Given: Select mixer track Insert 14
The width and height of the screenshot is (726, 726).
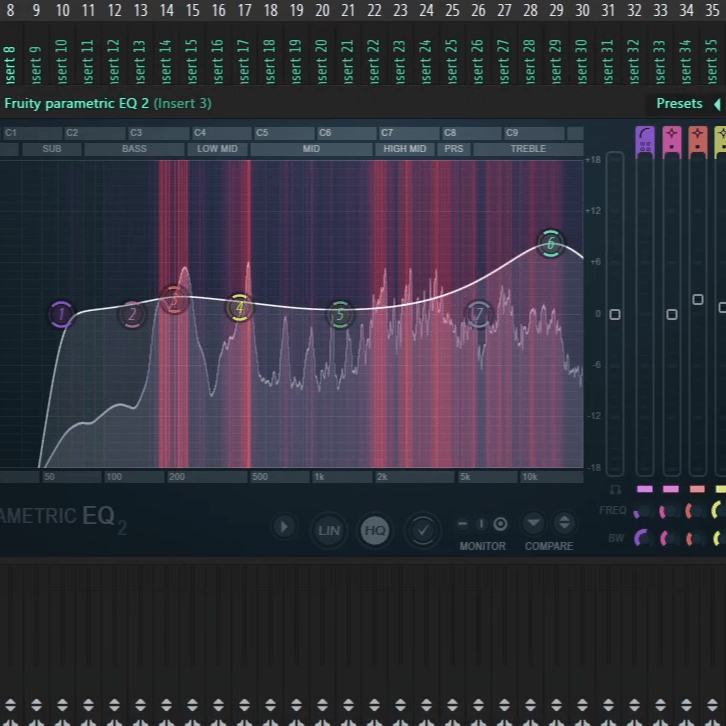Looking at the screenshot, I should (166, 61).
